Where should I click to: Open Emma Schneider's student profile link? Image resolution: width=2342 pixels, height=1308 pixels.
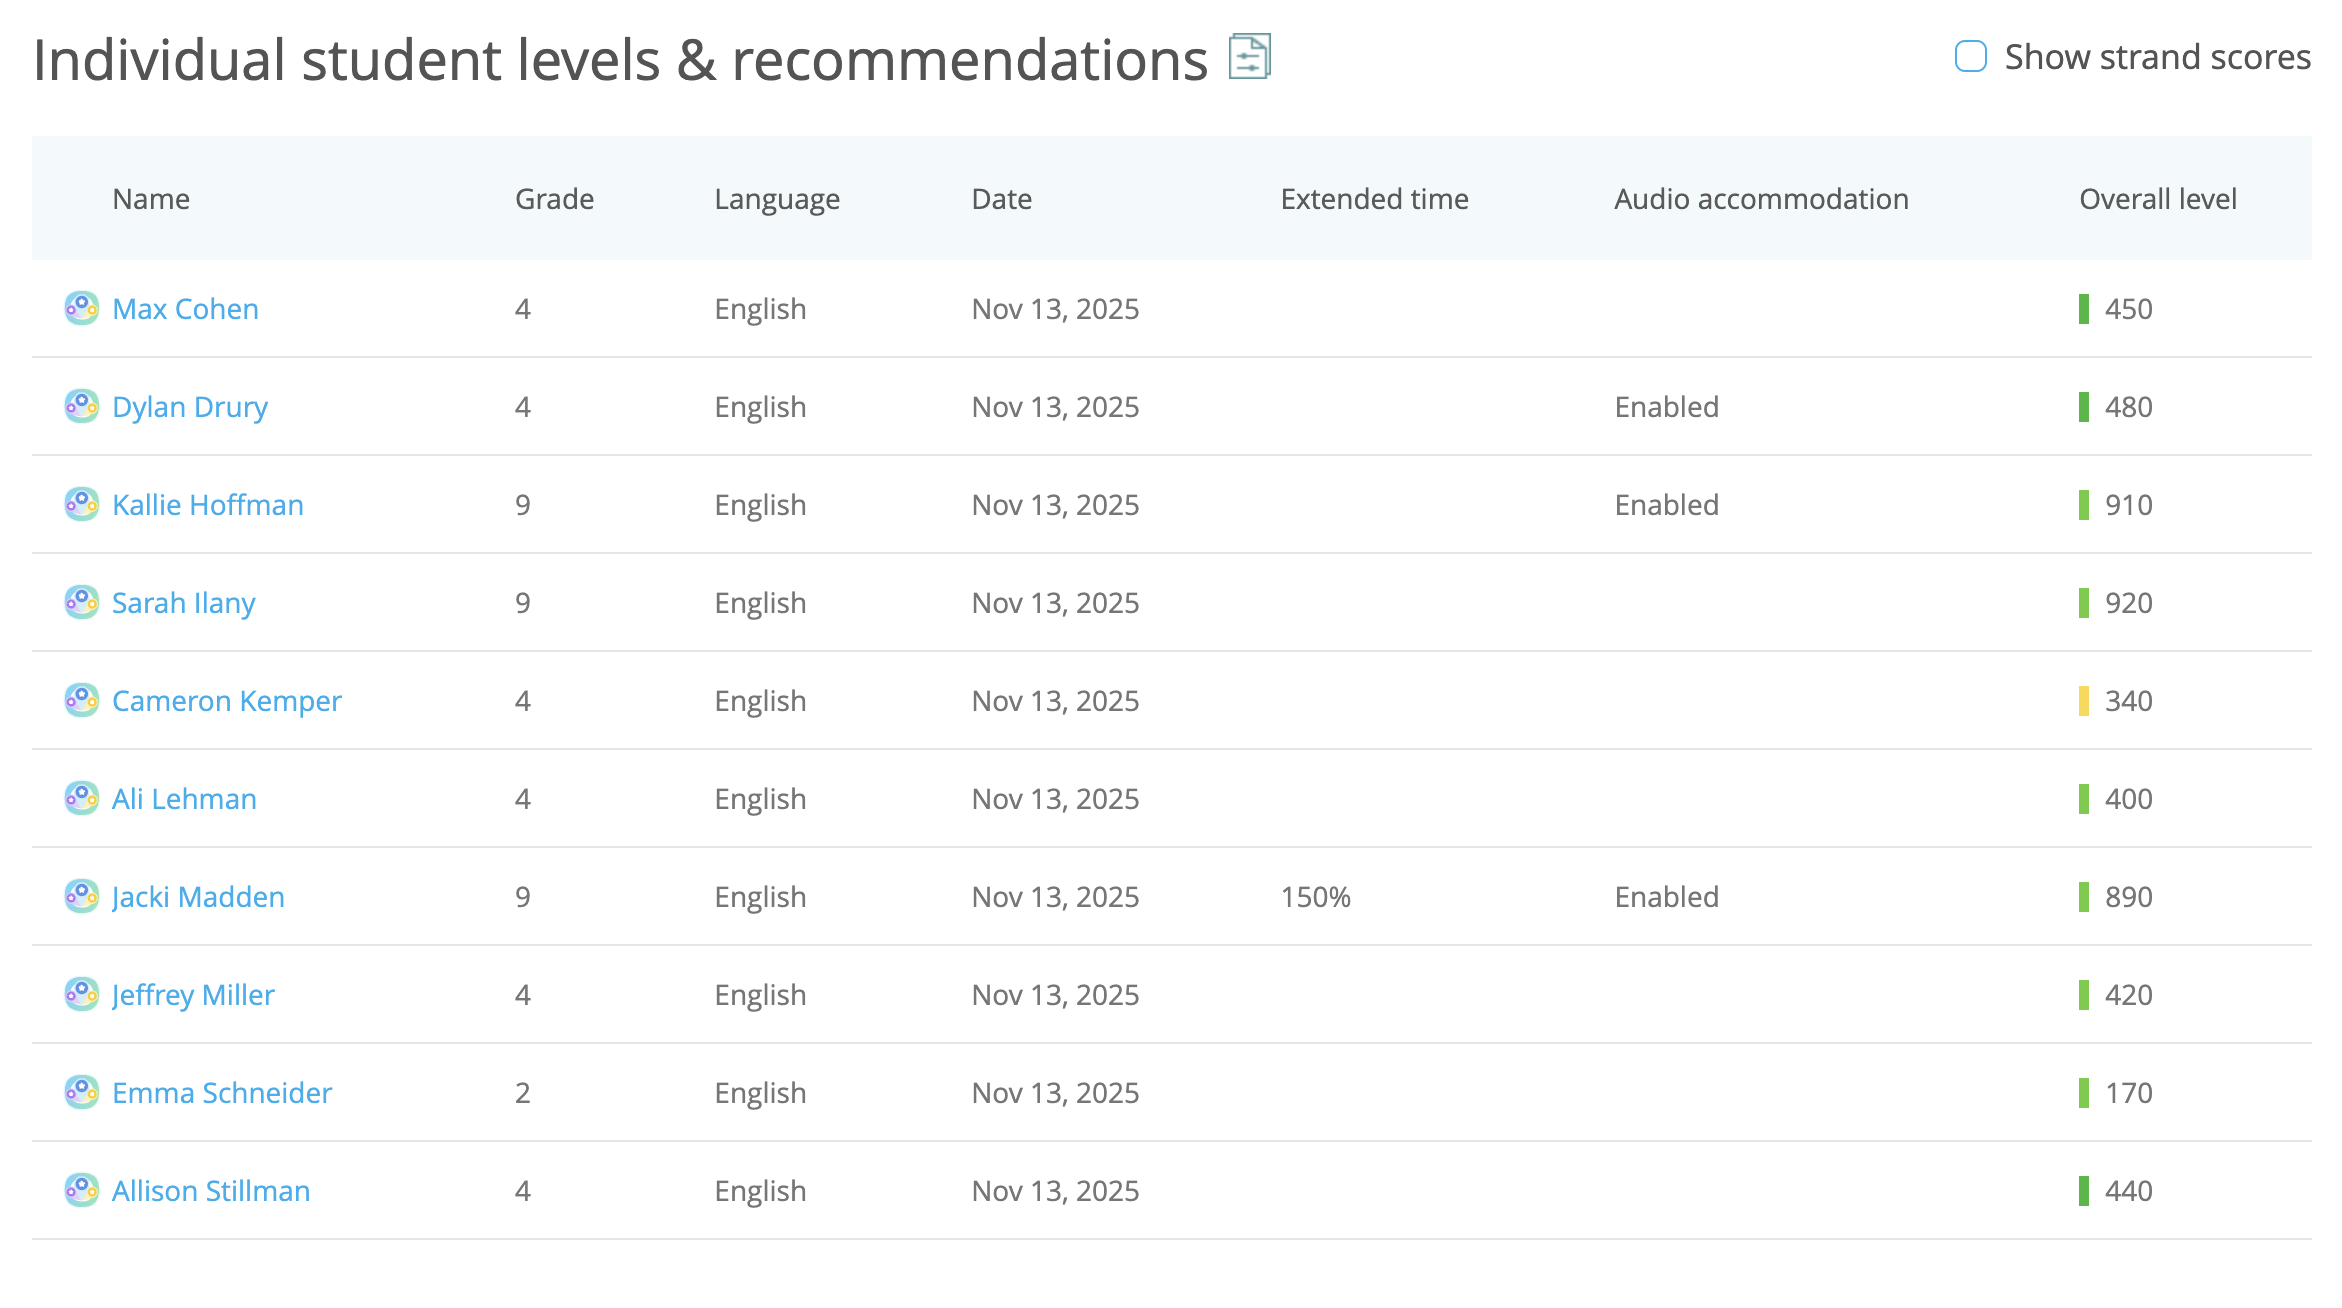pos(222,1092)
